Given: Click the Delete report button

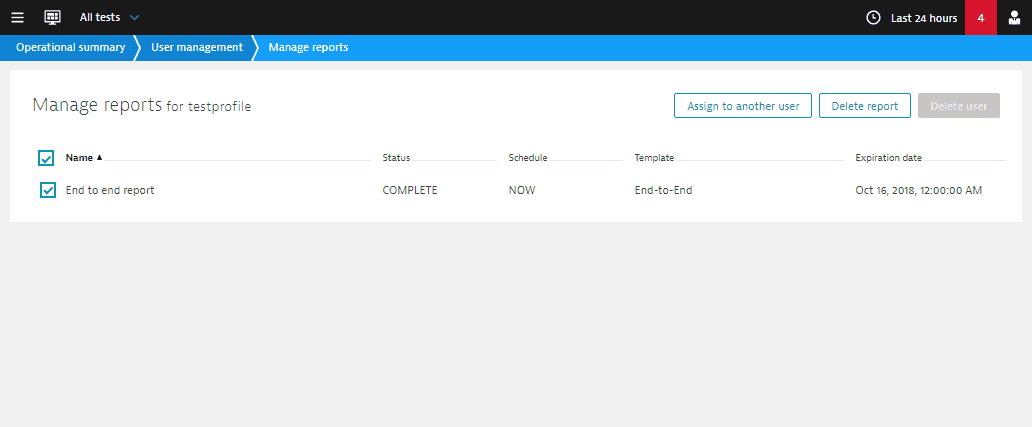Looking at the screenshot, I should 865,106.
